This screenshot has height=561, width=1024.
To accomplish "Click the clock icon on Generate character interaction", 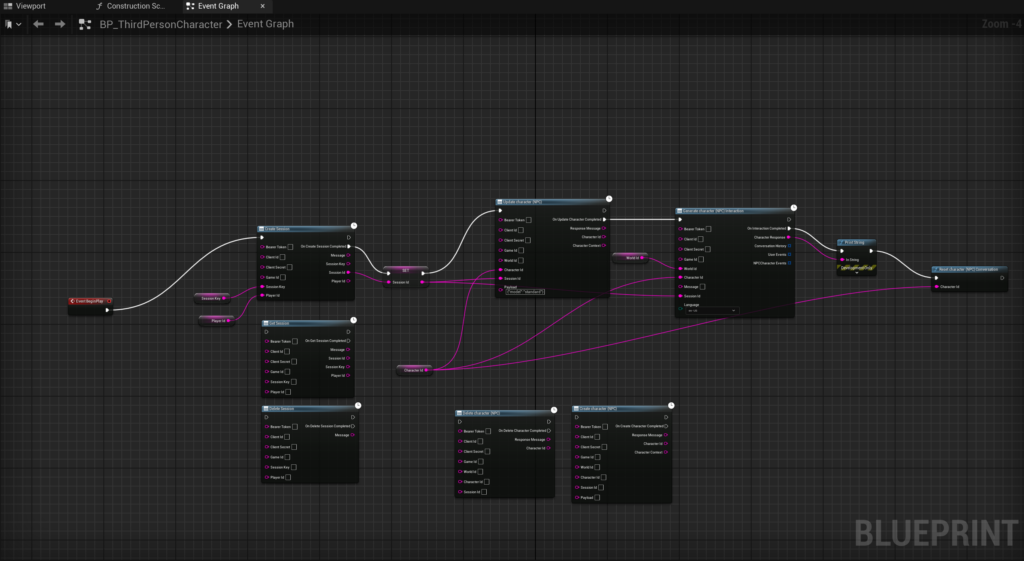I will click(793, 208).
